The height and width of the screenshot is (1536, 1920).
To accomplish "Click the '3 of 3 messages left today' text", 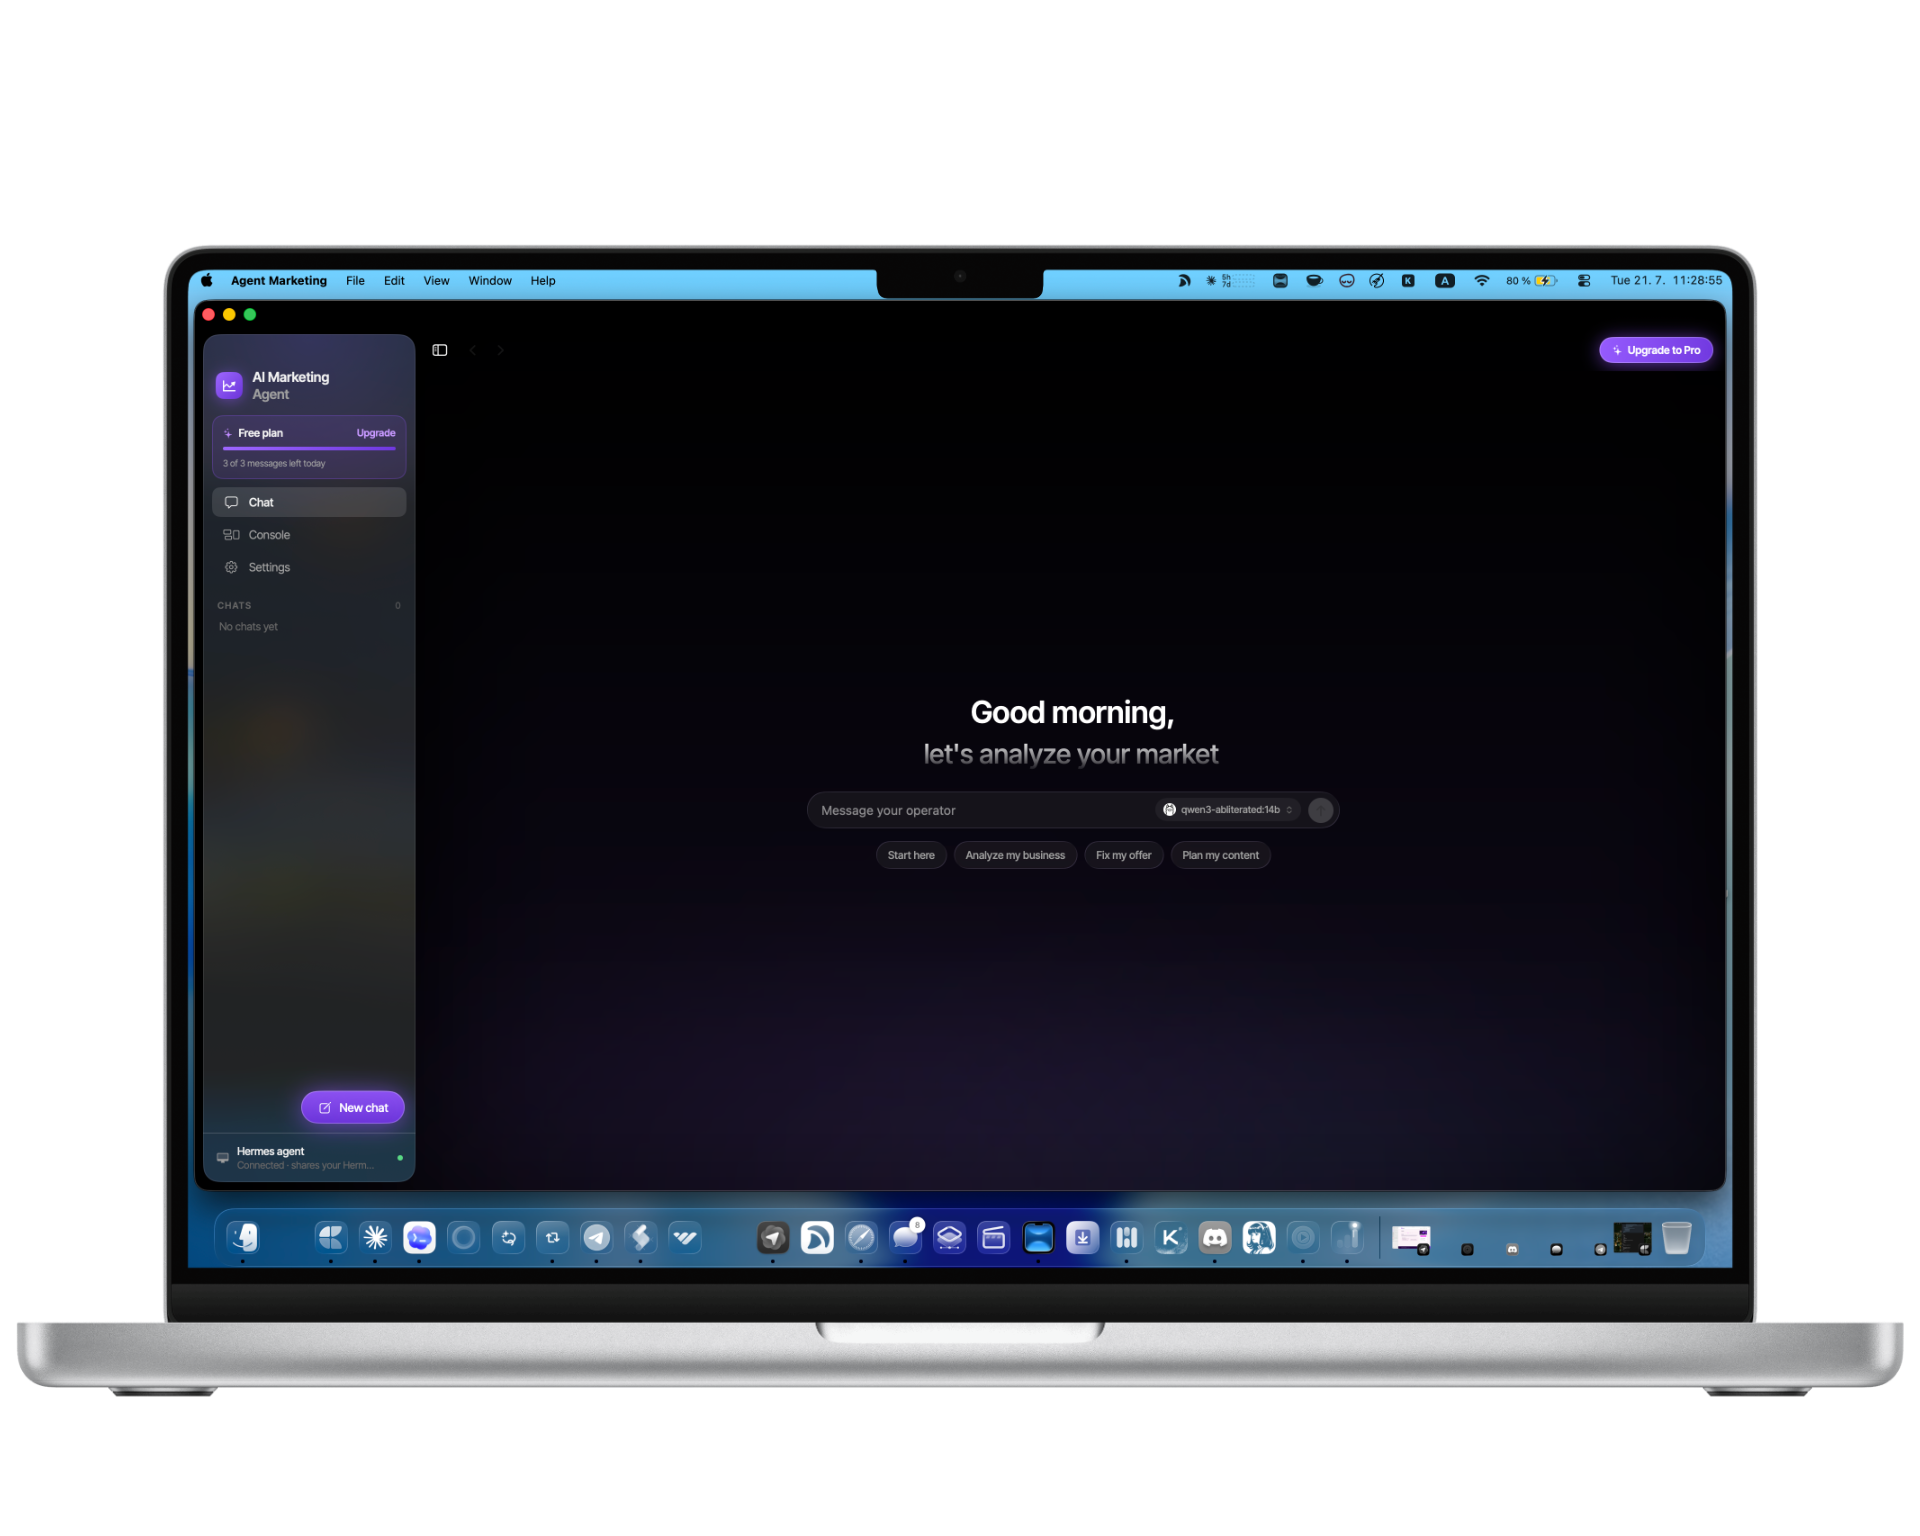I will pos(274,464).
